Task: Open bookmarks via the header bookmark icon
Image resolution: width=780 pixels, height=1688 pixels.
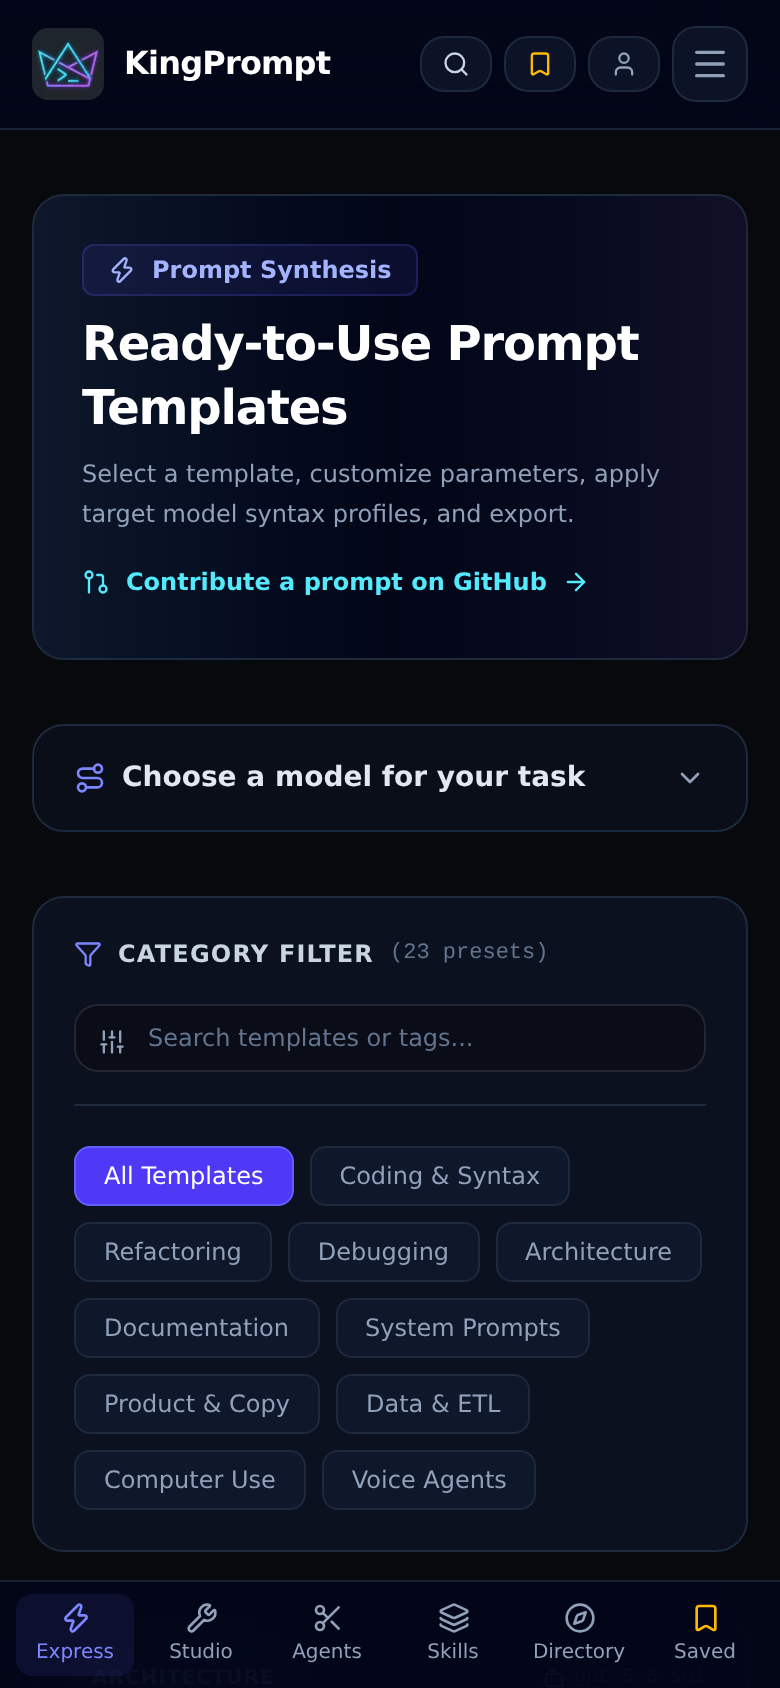Action: [x=540, y=64]
